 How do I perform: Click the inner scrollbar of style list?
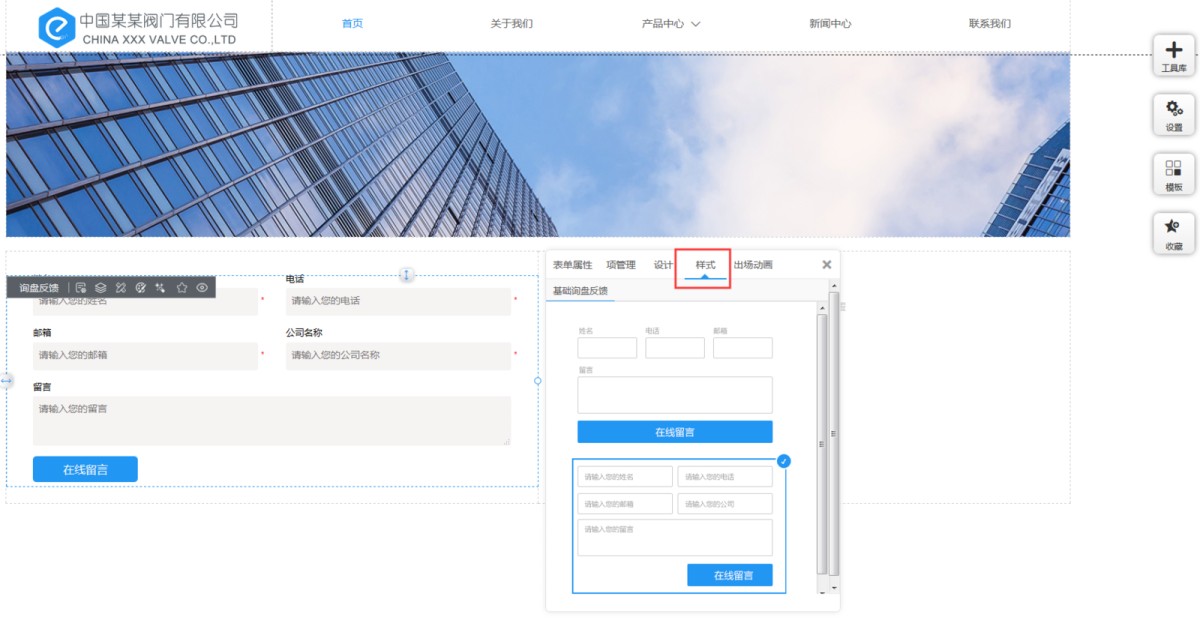[822, 444]
